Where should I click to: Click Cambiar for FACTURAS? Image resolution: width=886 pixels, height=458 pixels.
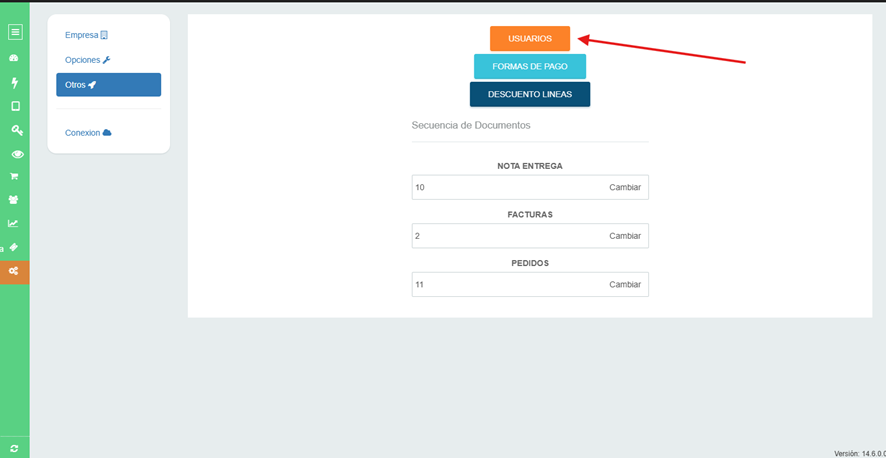[625, 236]
